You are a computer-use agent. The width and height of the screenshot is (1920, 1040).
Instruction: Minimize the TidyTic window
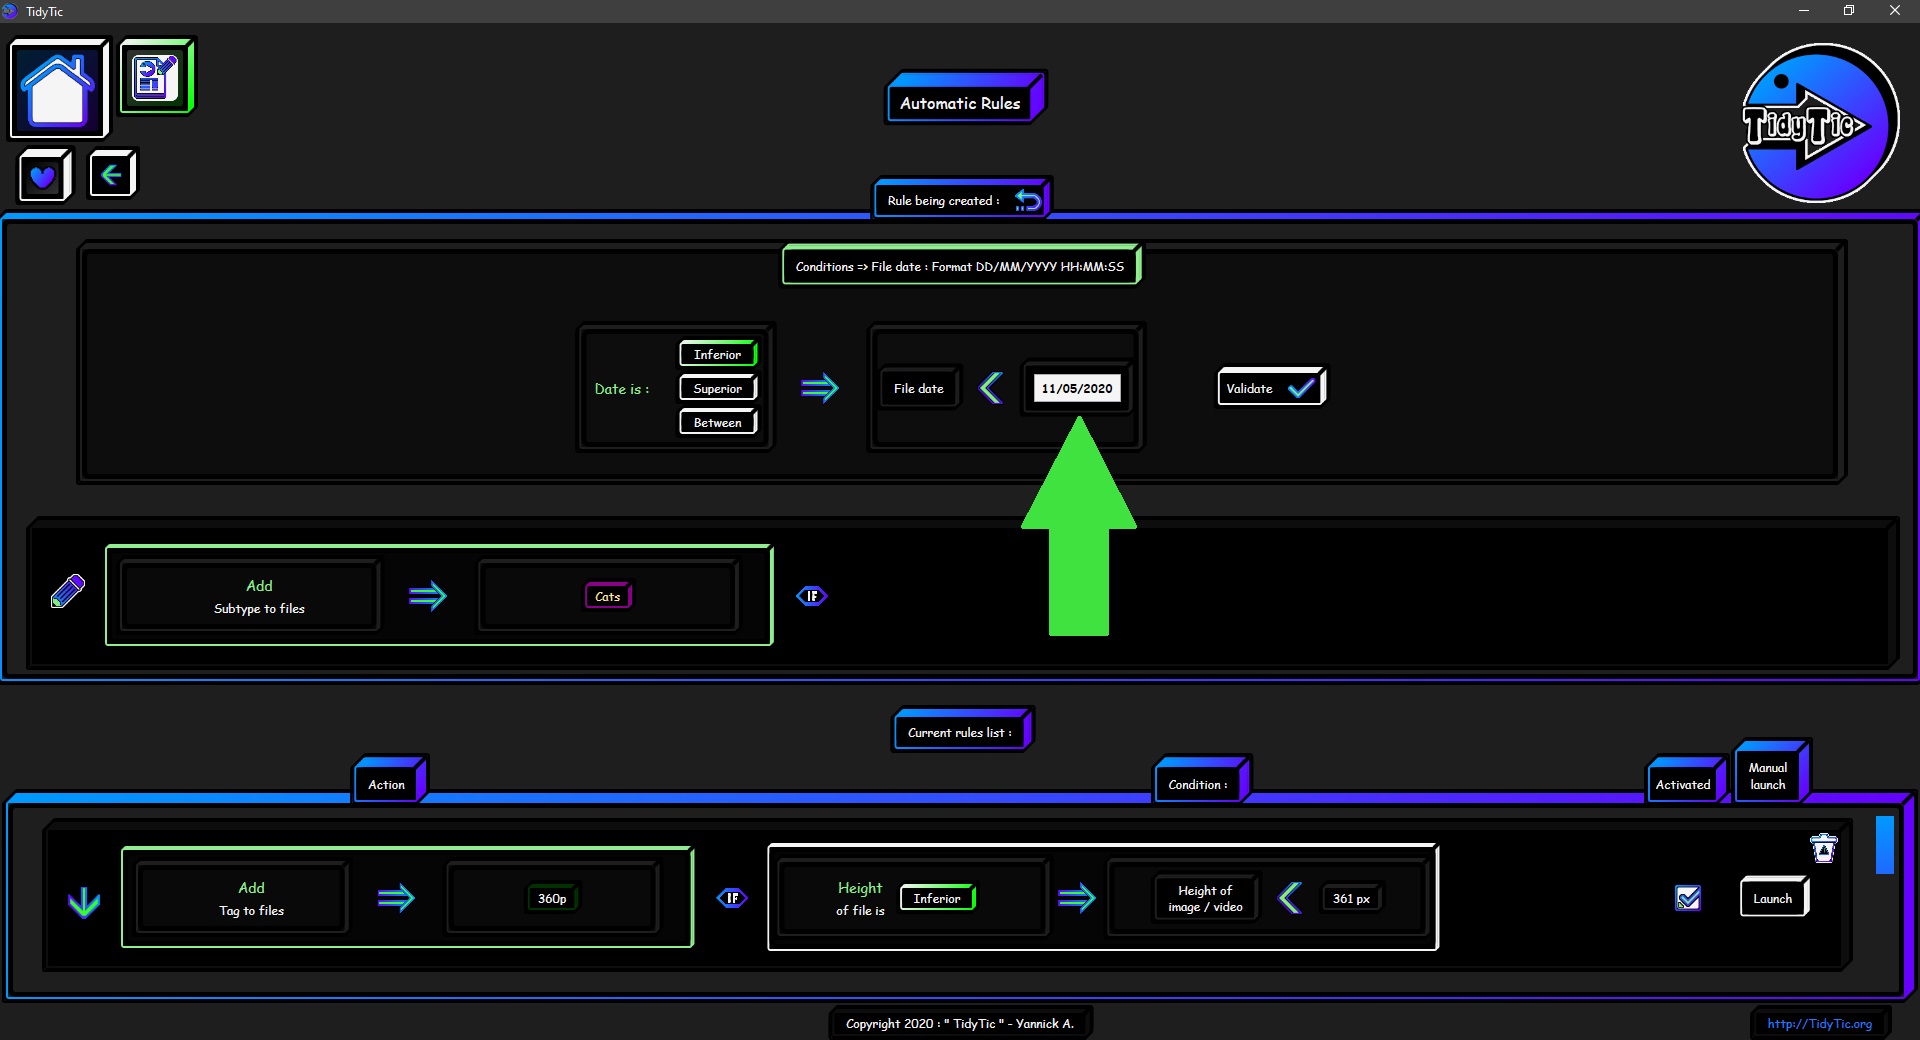pyautogui.click(x=1804, y=11)
